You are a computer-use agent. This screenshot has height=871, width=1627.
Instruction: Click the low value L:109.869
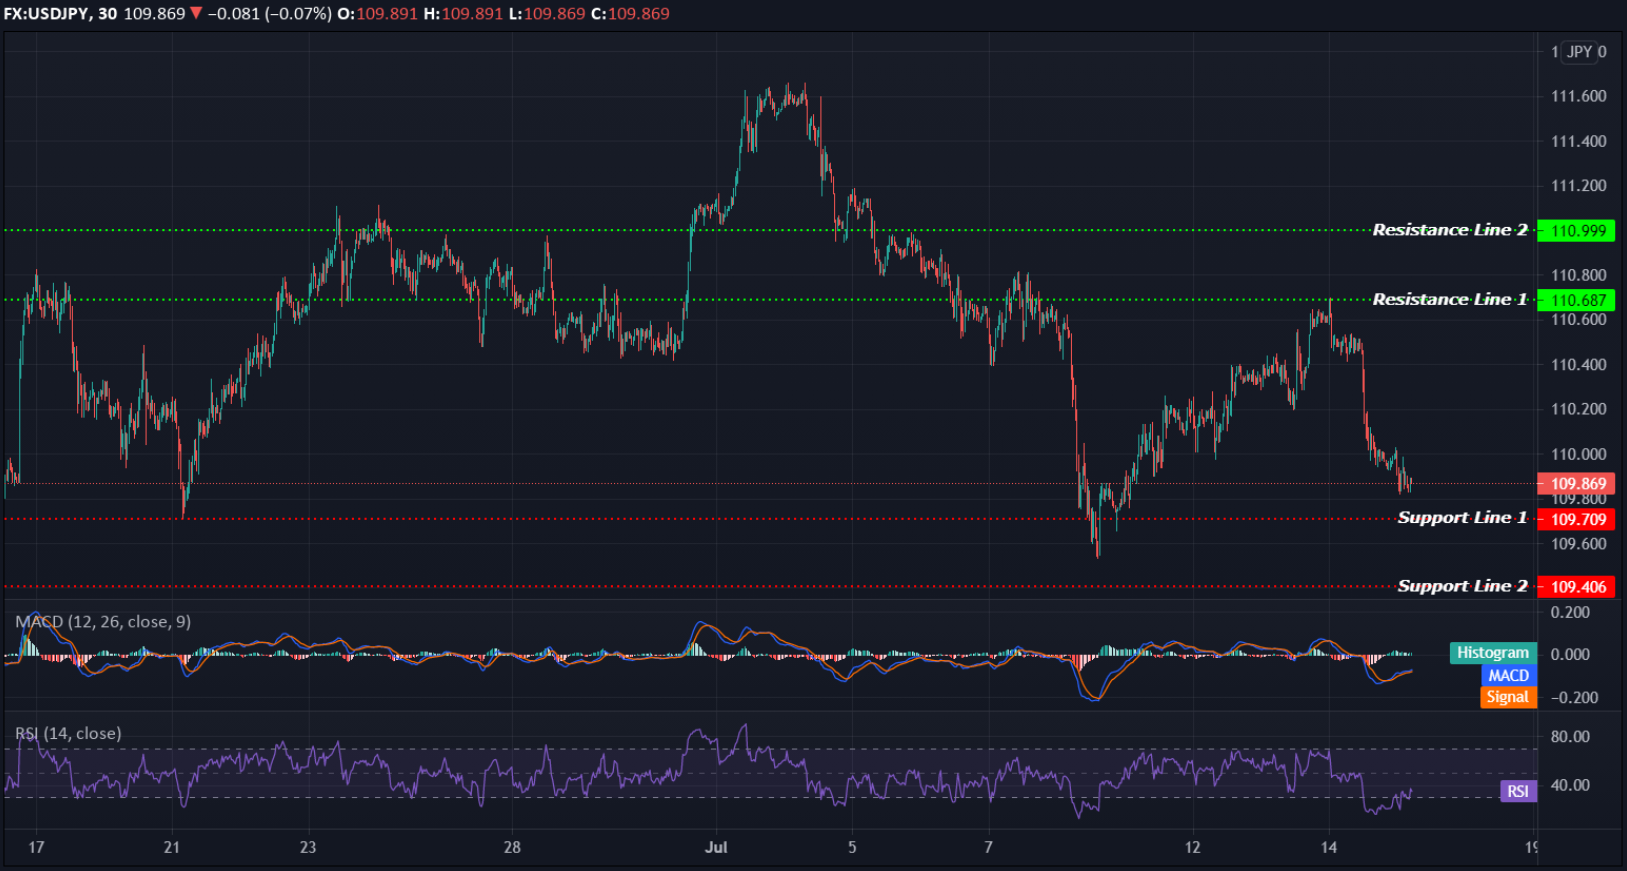(548, 14)
